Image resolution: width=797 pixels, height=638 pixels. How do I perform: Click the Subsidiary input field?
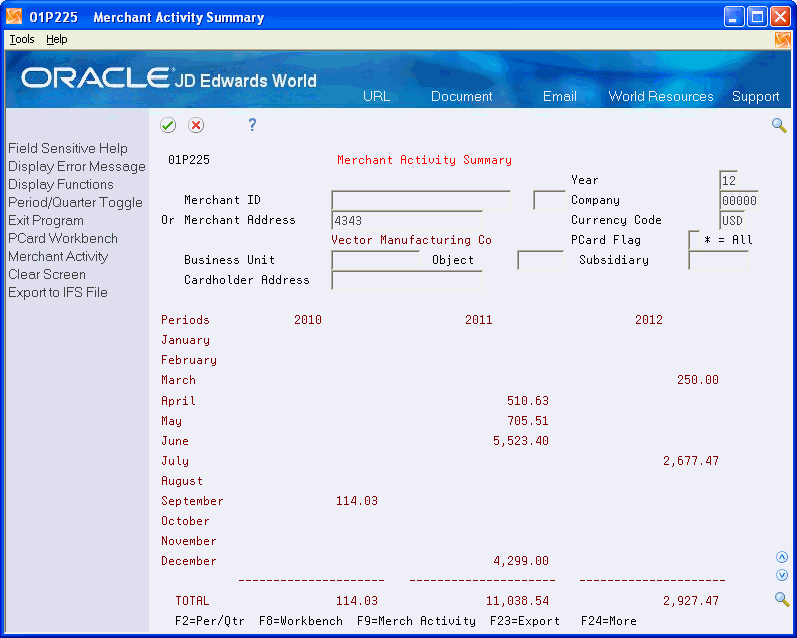click(718, 260)
